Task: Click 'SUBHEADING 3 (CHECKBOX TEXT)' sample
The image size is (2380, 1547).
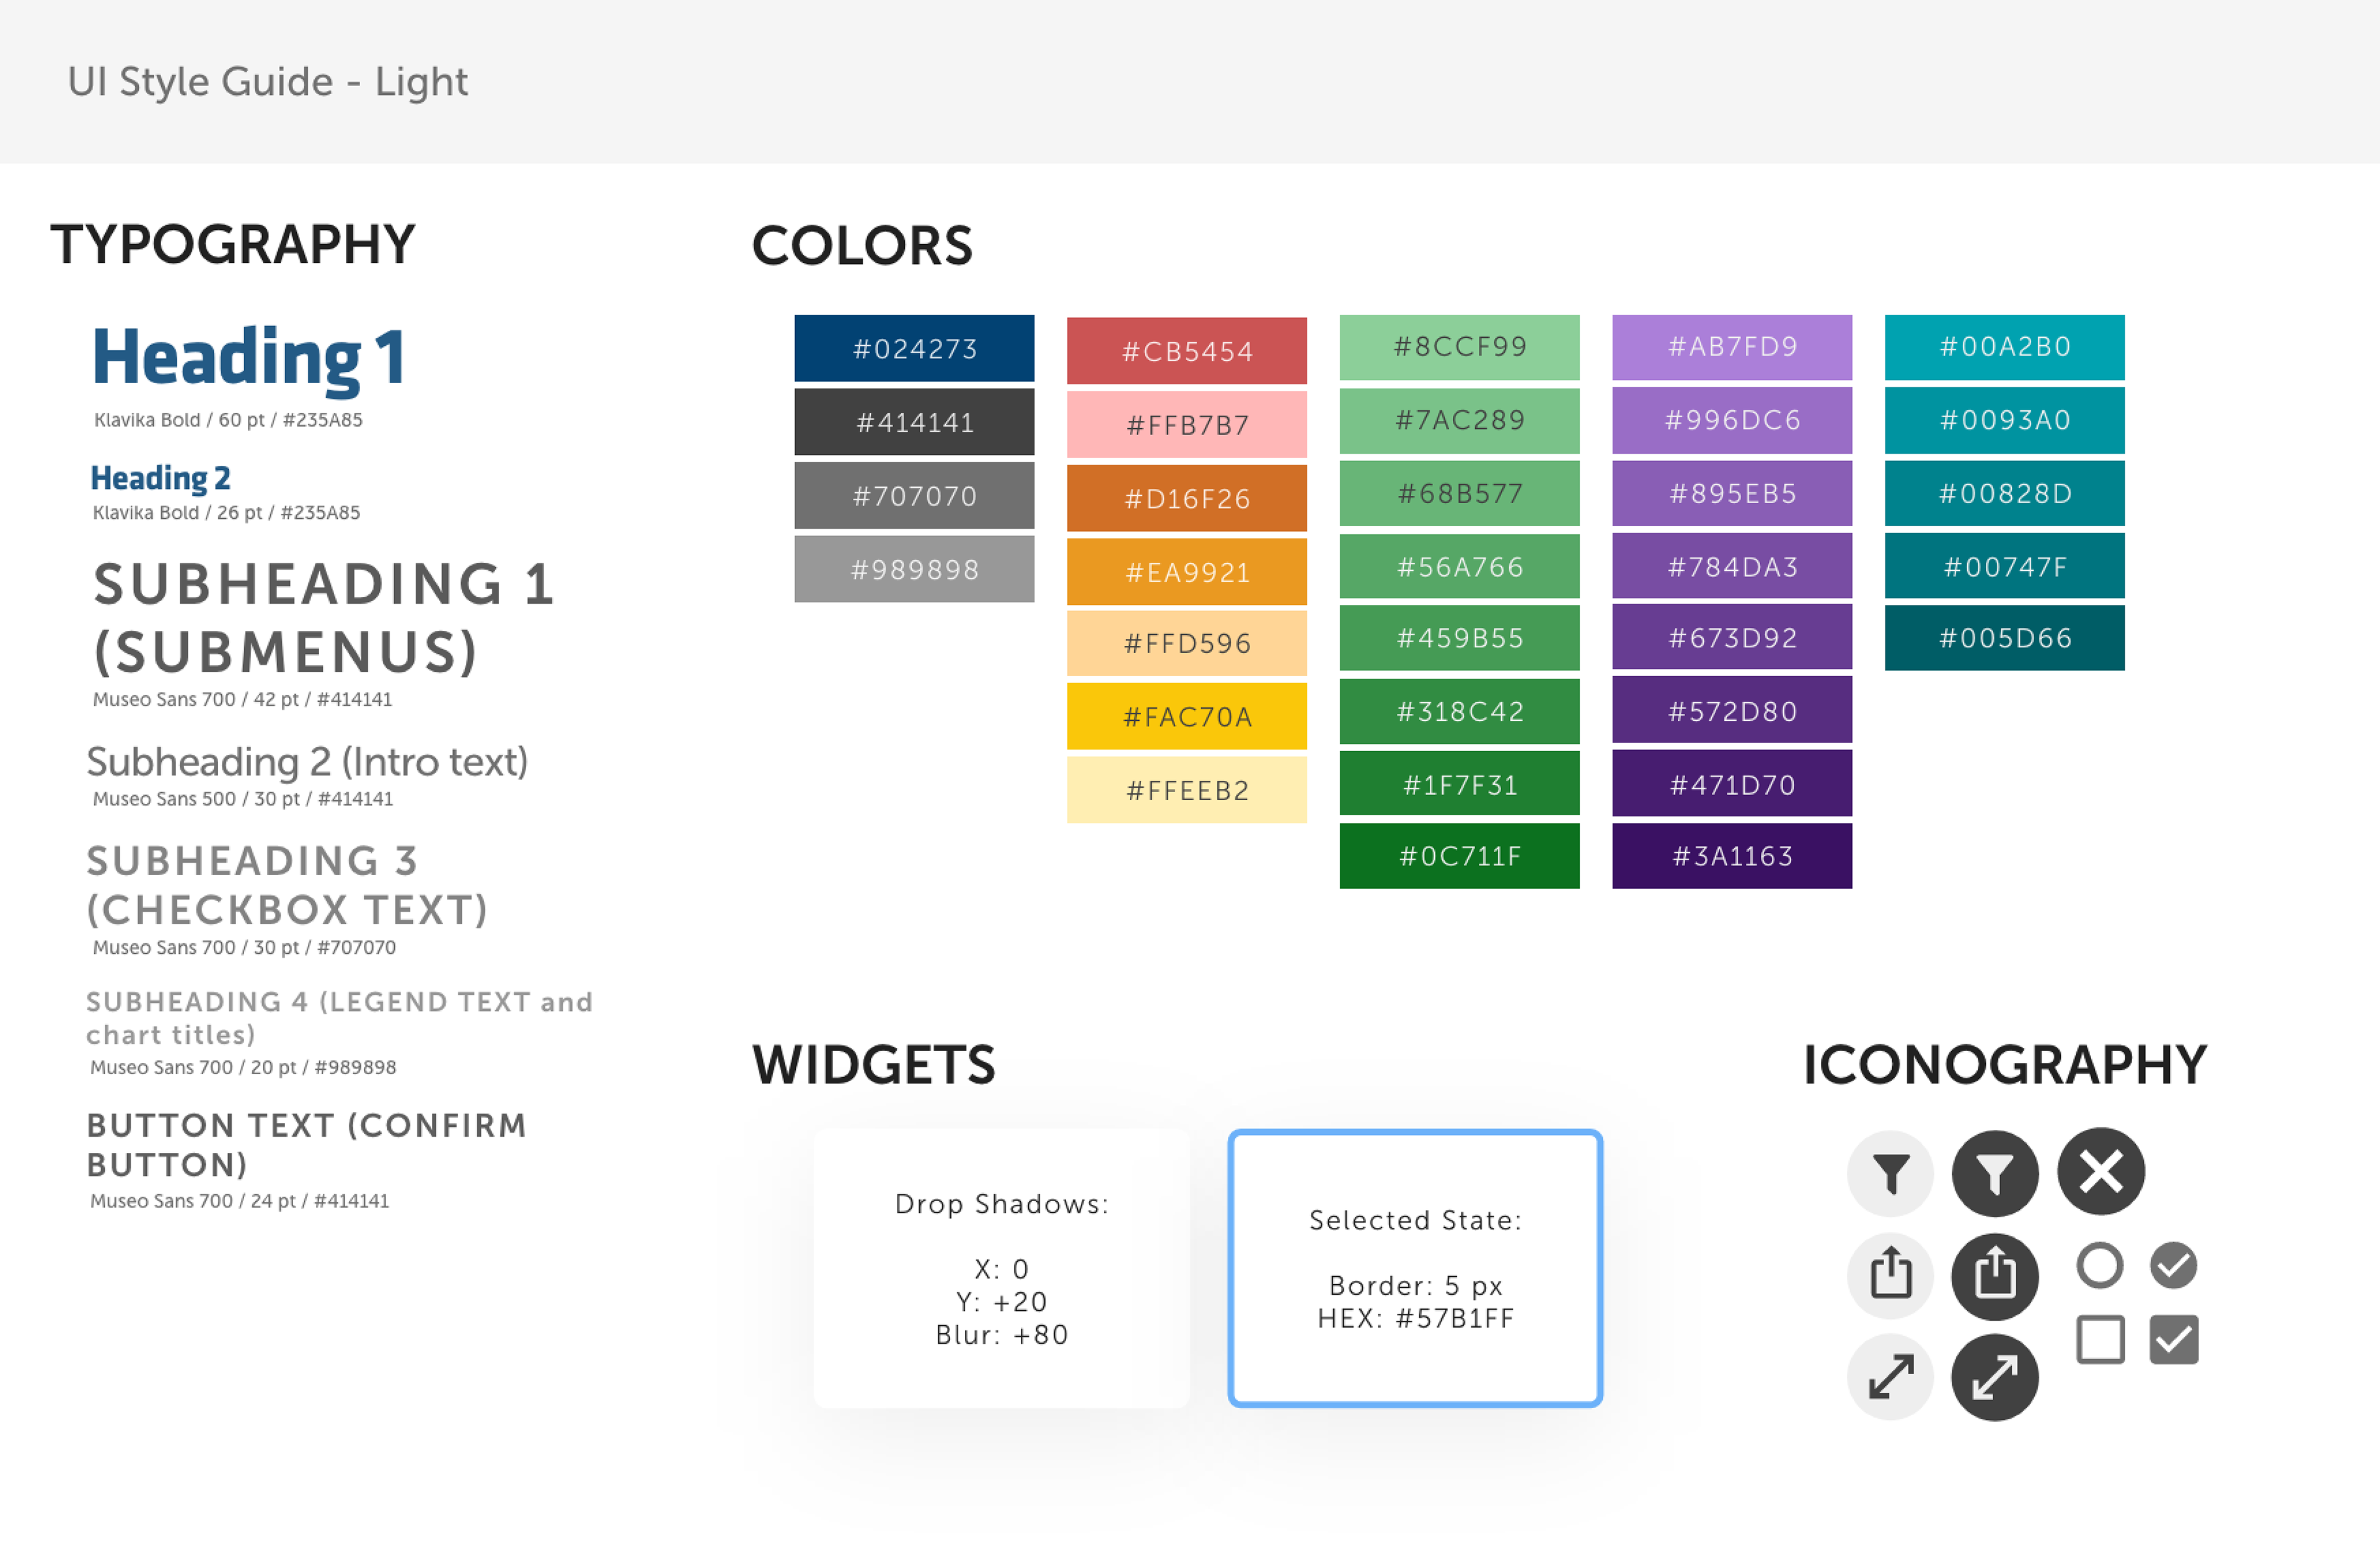Action: click(x=287, y=885)
